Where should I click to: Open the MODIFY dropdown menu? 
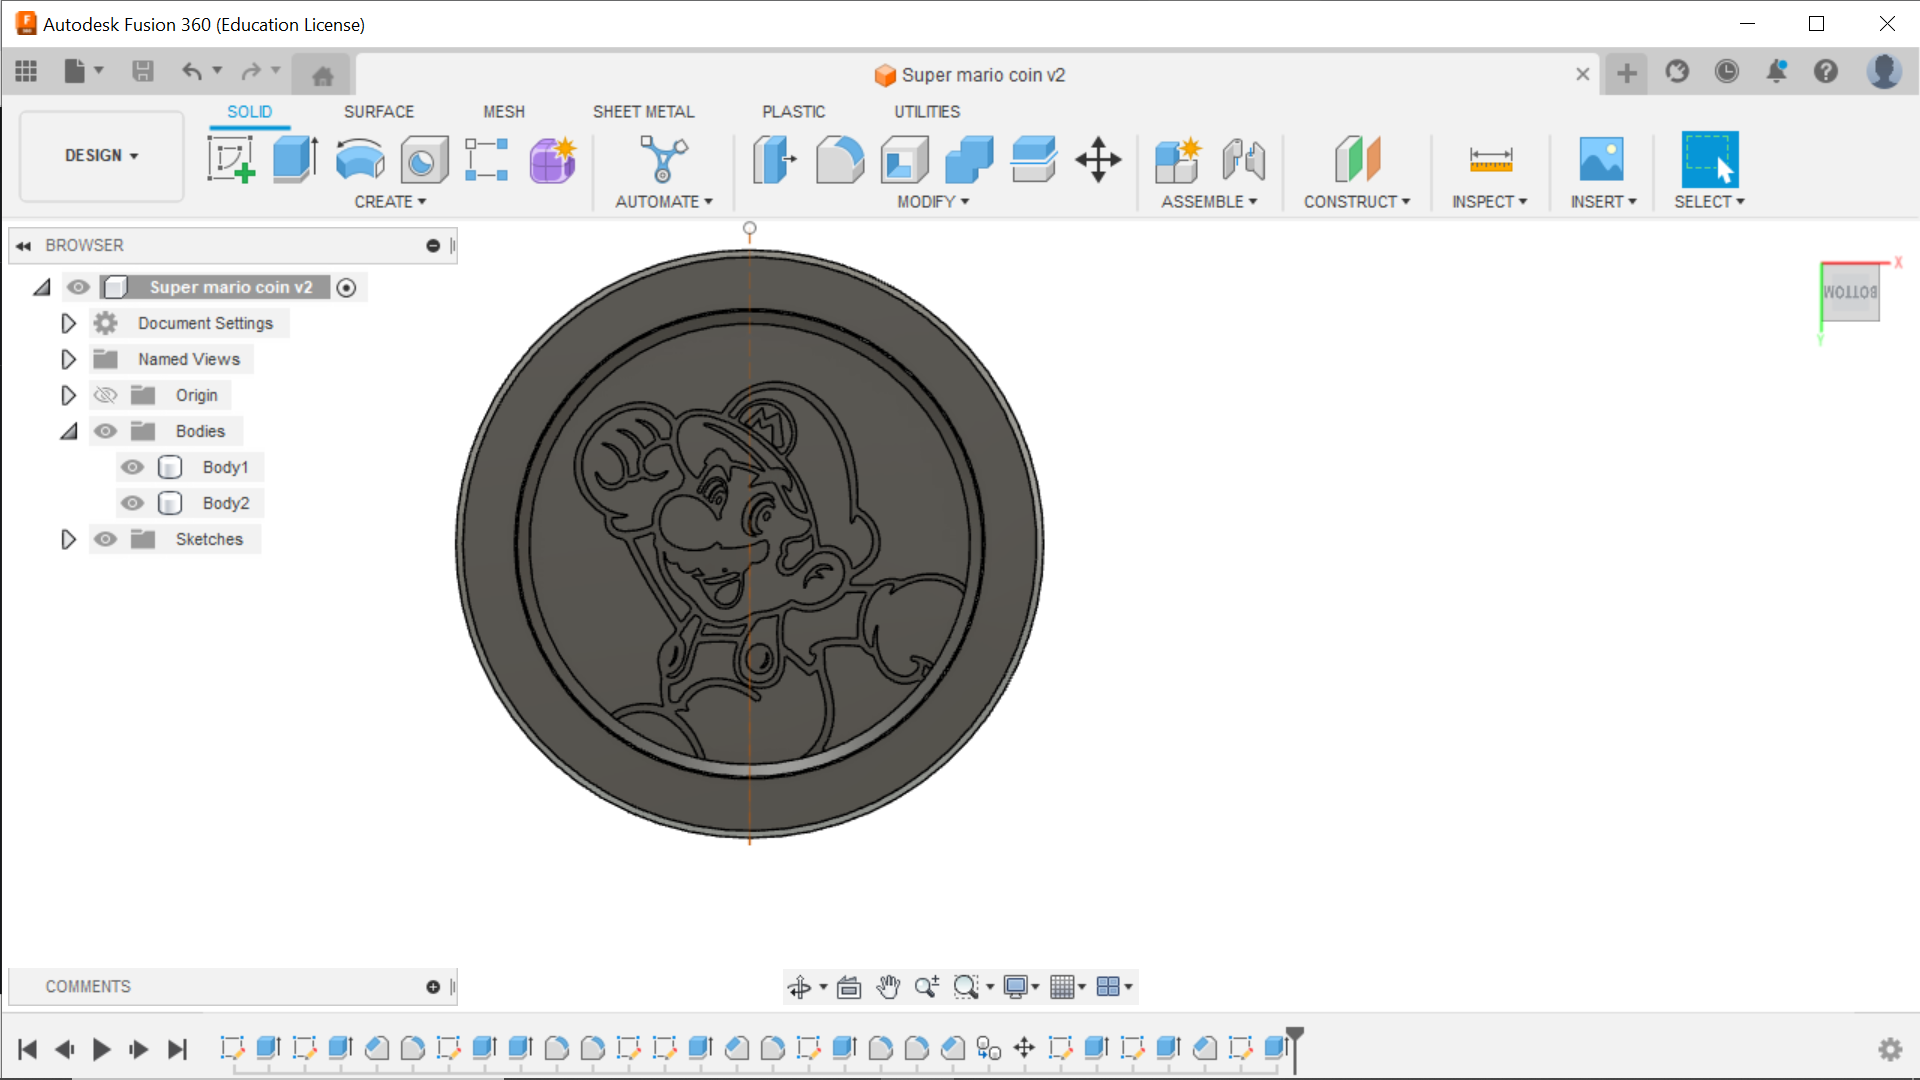click(x=933, y=202)
